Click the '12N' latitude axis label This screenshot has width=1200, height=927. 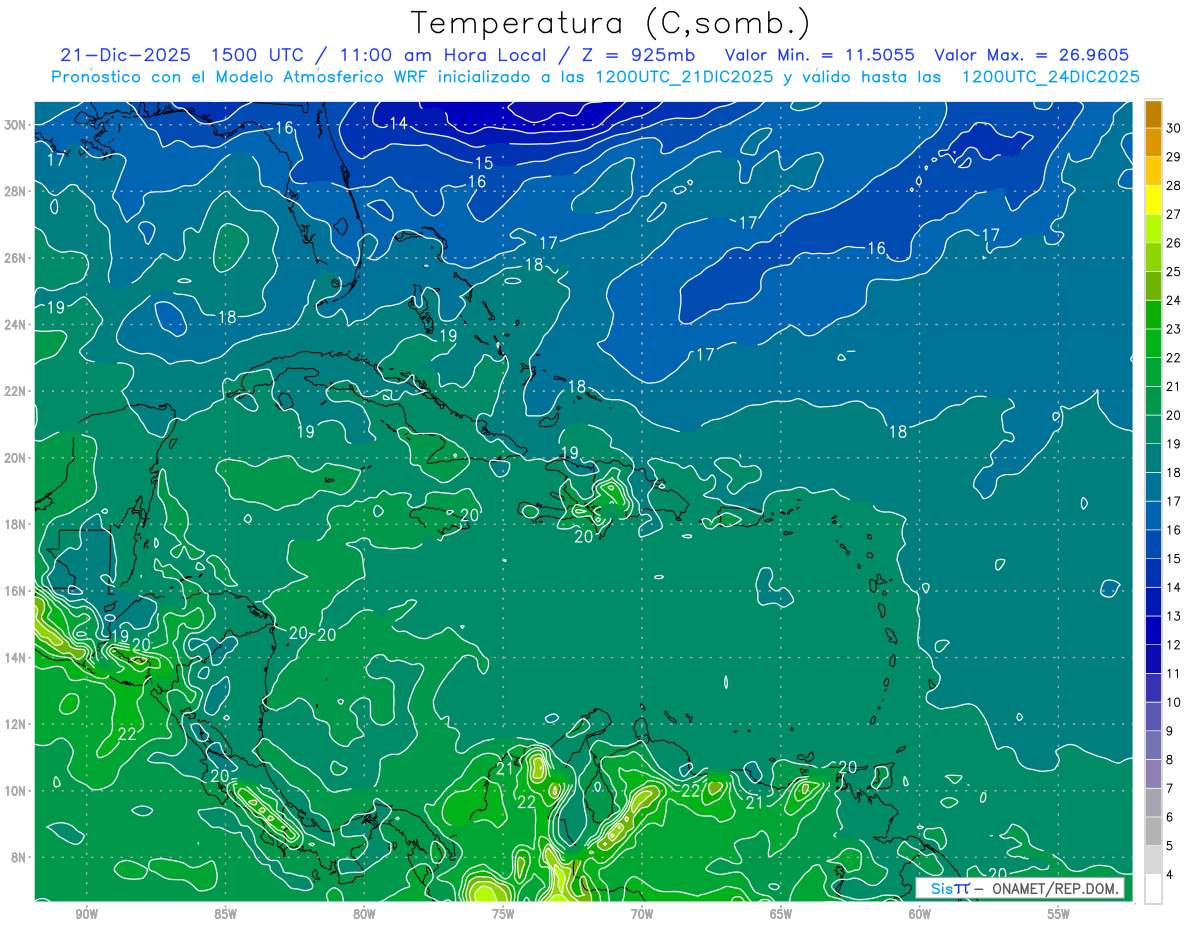pyautogui.click(x=17, y=724)
